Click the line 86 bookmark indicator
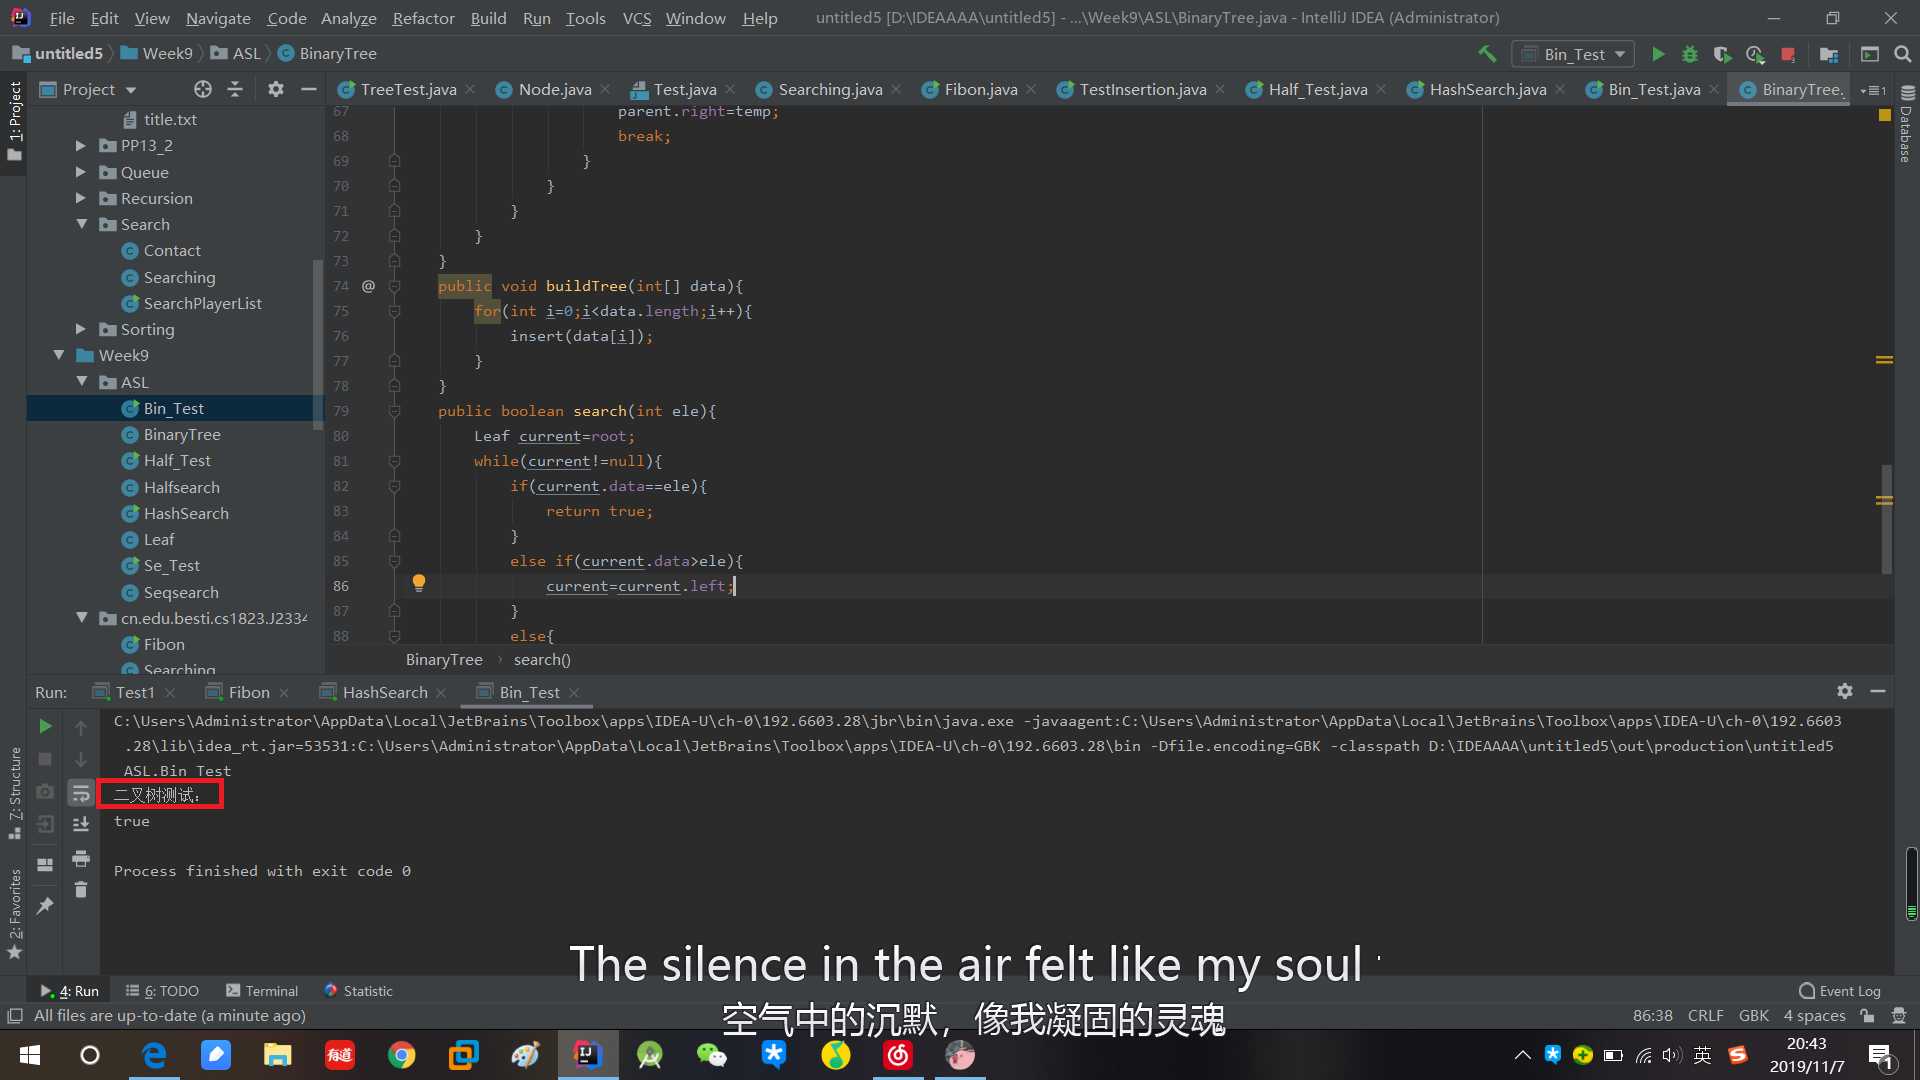Image resolution: width=1920 pixels, height=1080 pixels. pos(418,582)
